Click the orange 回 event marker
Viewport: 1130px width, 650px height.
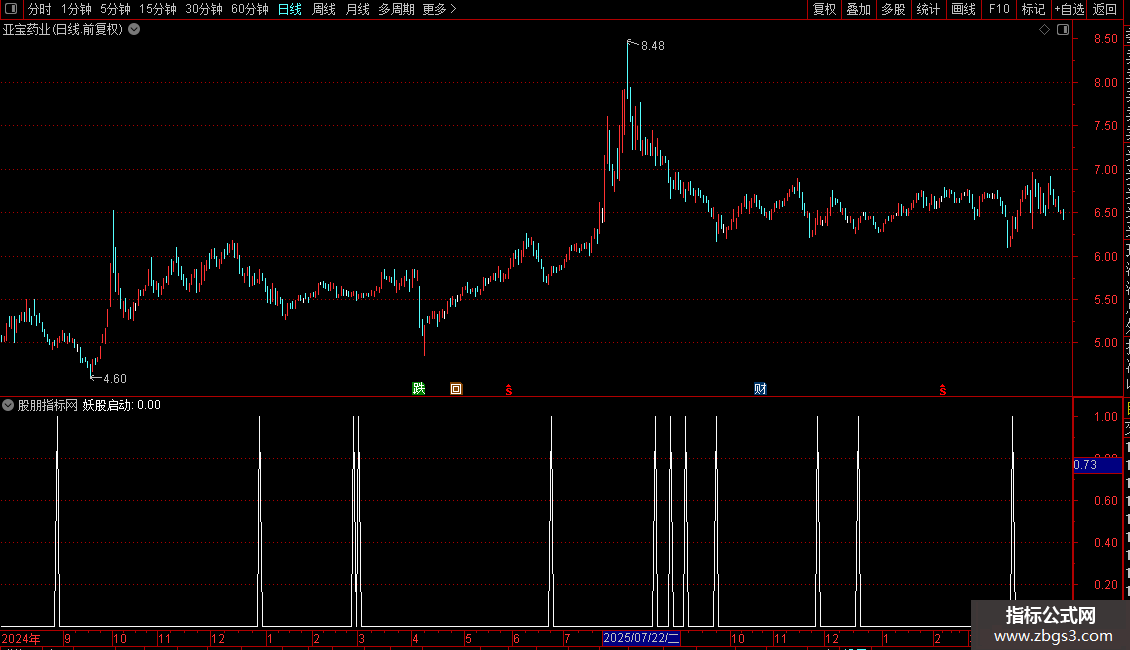456,388
